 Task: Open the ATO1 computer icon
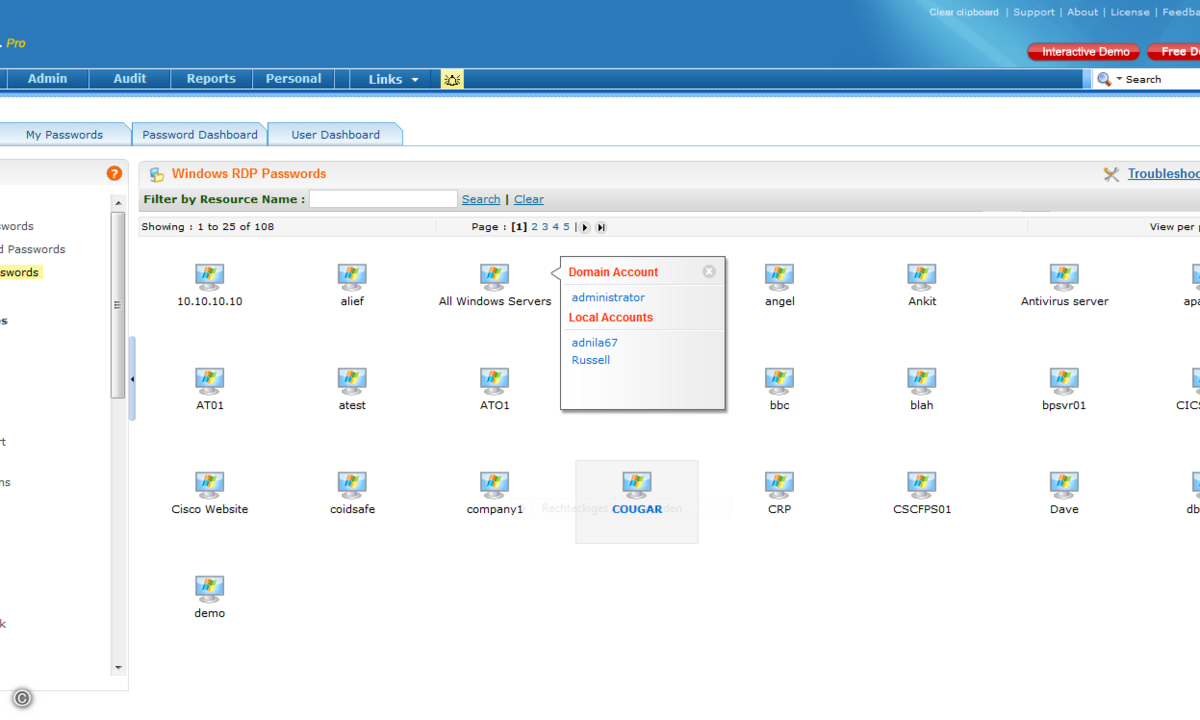coord(494,380)
